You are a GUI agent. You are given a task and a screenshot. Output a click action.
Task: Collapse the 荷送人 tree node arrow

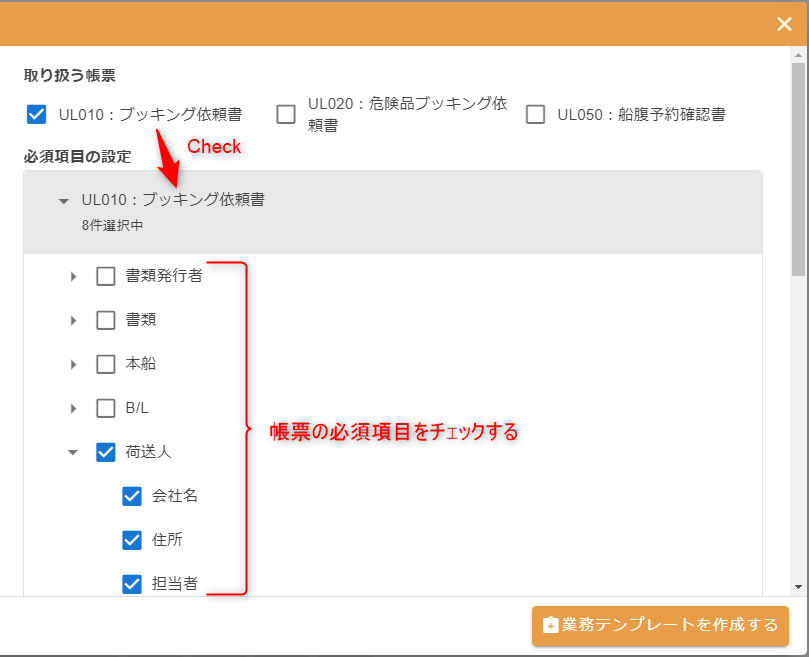click(73, 452)
